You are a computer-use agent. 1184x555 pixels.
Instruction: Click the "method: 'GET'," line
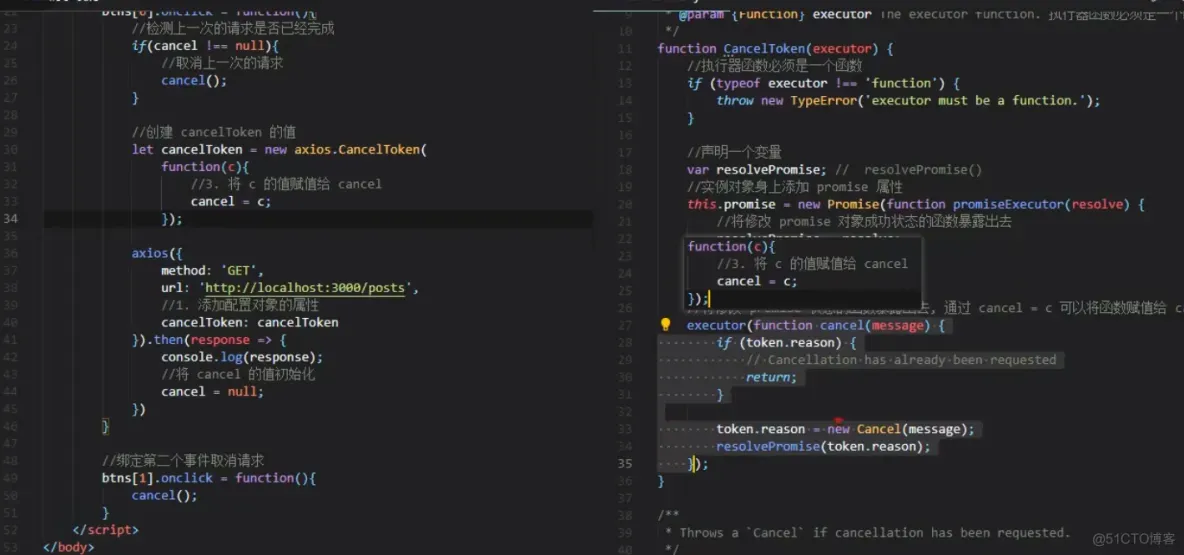[213, 270]
